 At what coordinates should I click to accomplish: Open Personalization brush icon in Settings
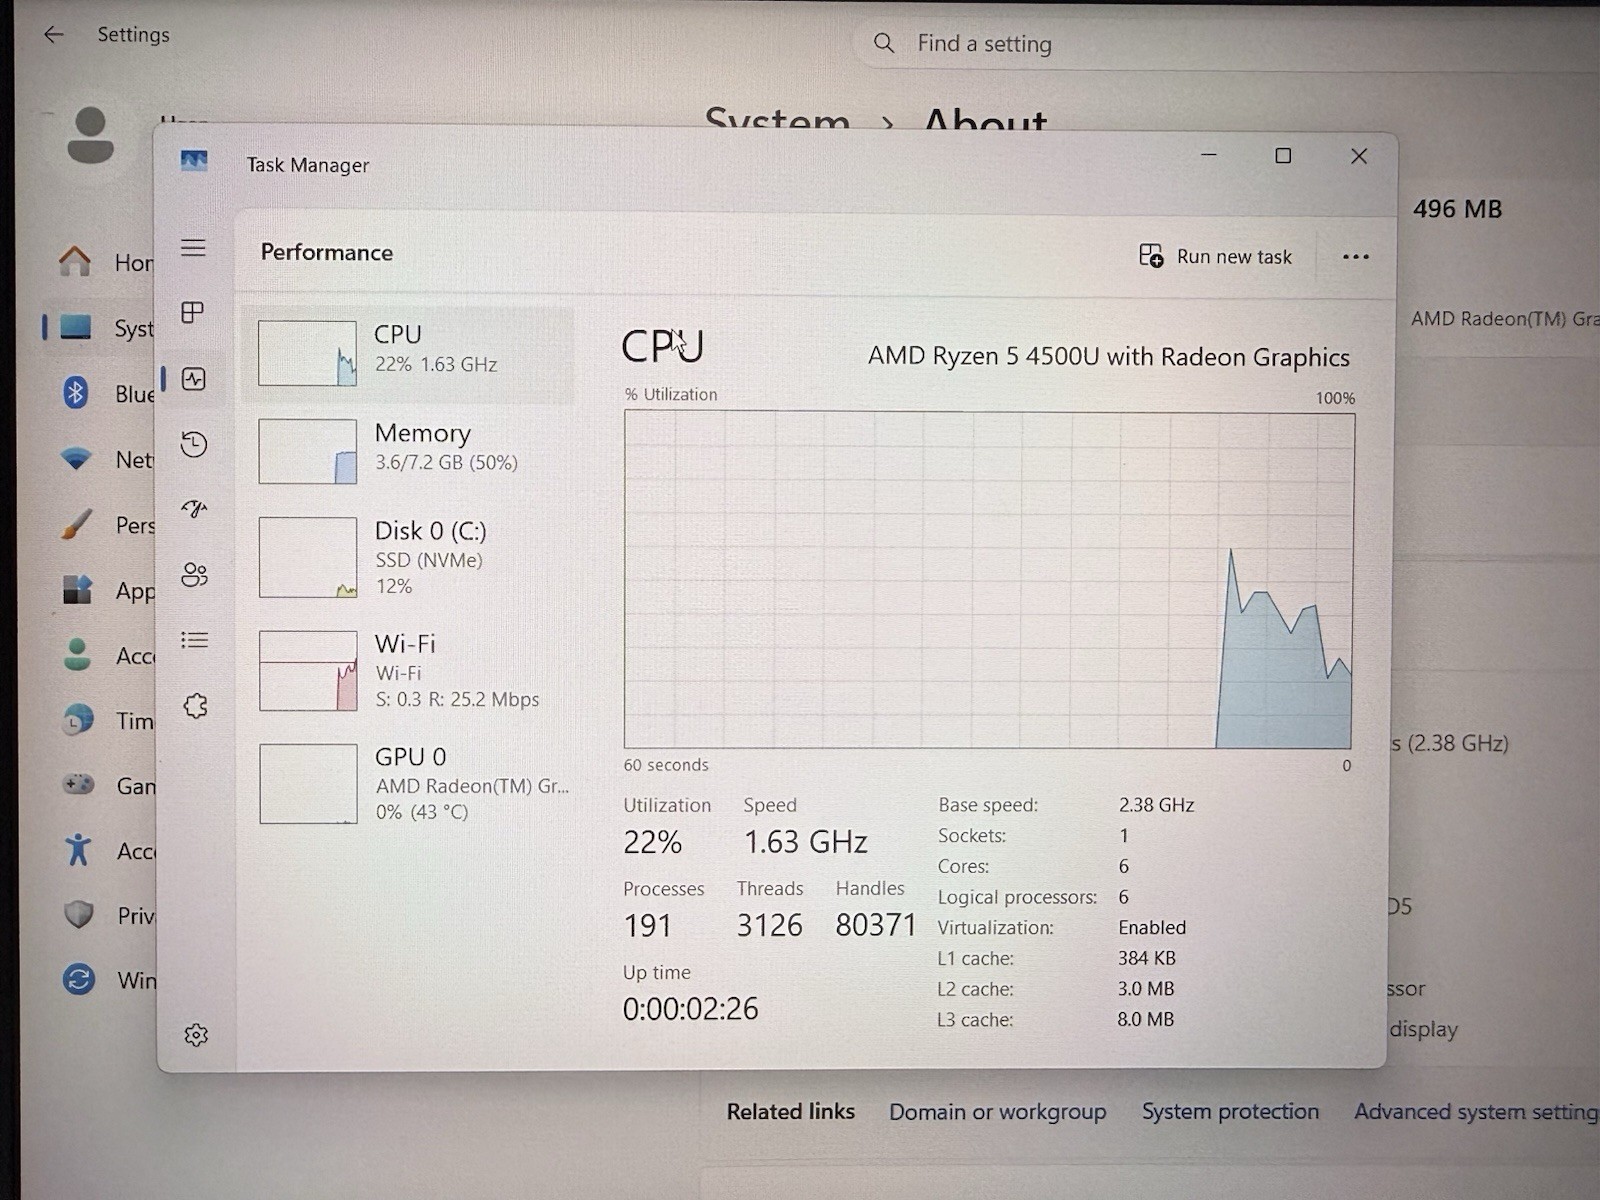(x=77, y=524)
